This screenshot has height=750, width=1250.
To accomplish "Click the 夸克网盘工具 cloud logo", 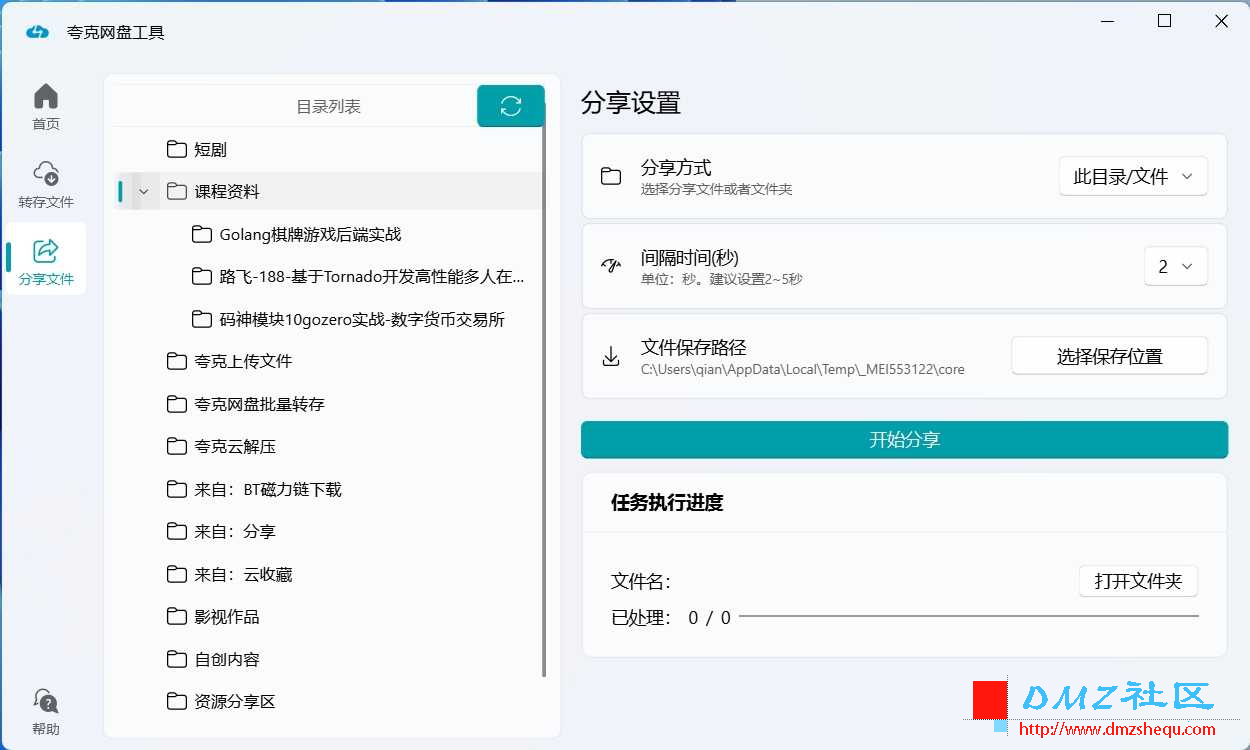I will (x=37, y=32).
